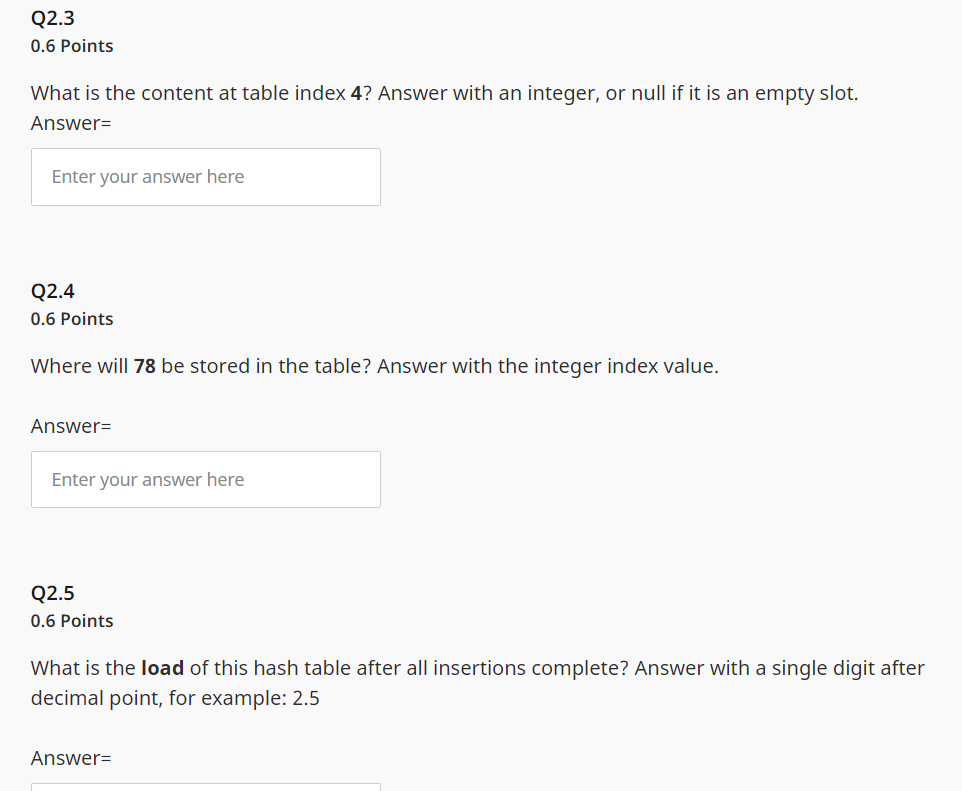Click the 'Answer=' label above Q2.3's input

[x=70, y=122]
